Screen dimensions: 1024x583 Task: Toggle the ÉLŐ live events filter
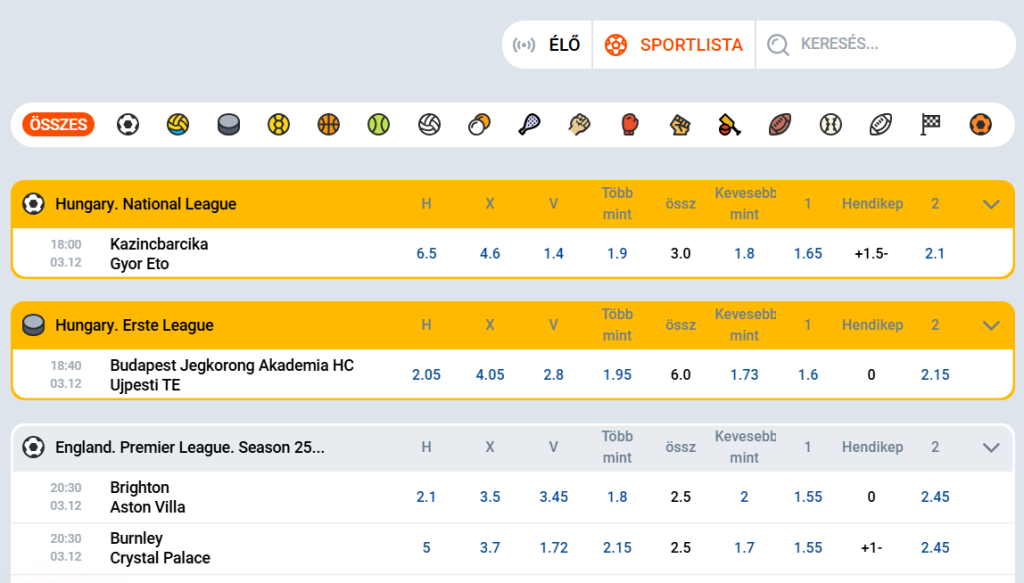tap(547, 45)
